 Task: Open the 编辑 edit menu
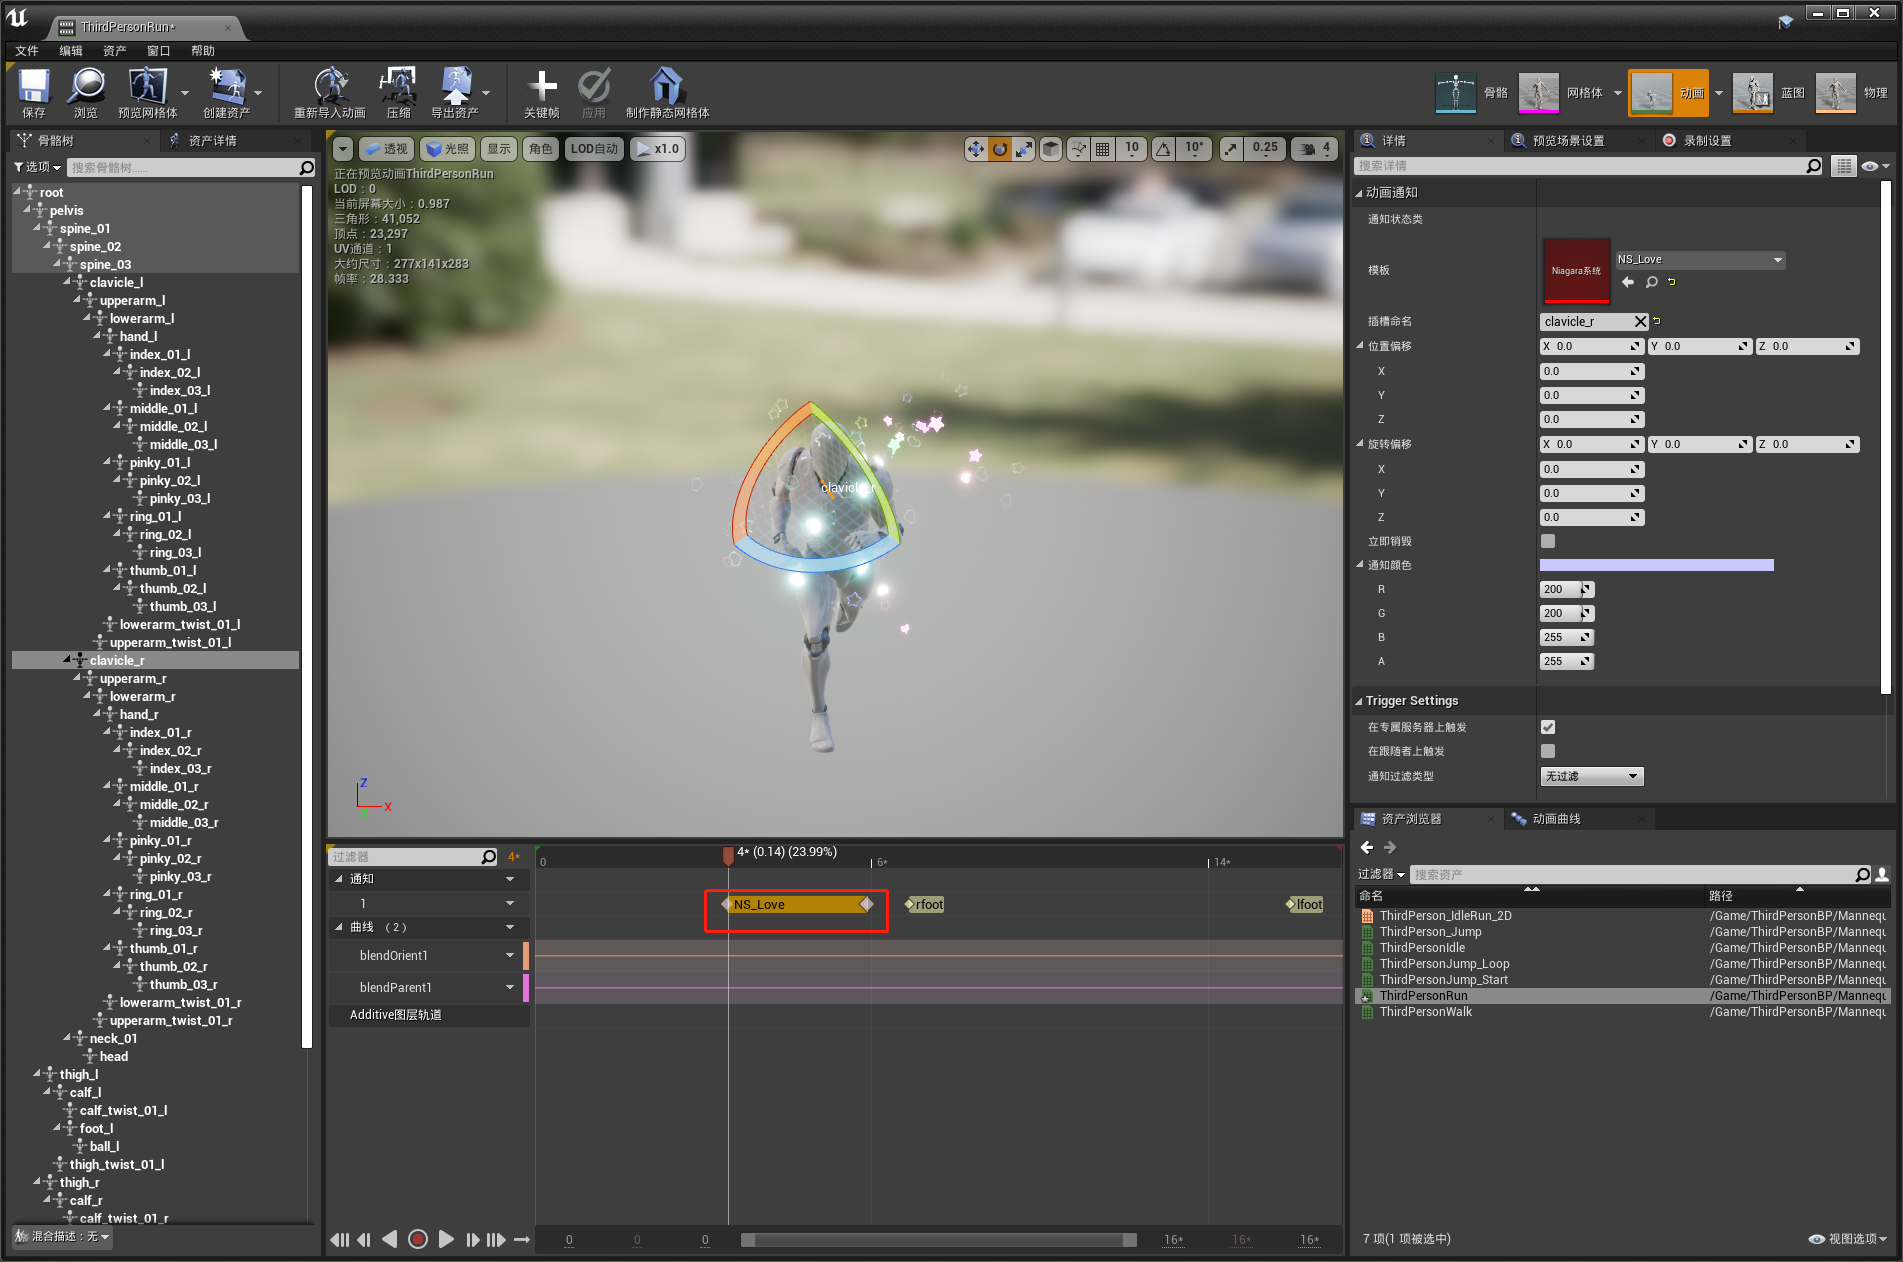(71, 50)
